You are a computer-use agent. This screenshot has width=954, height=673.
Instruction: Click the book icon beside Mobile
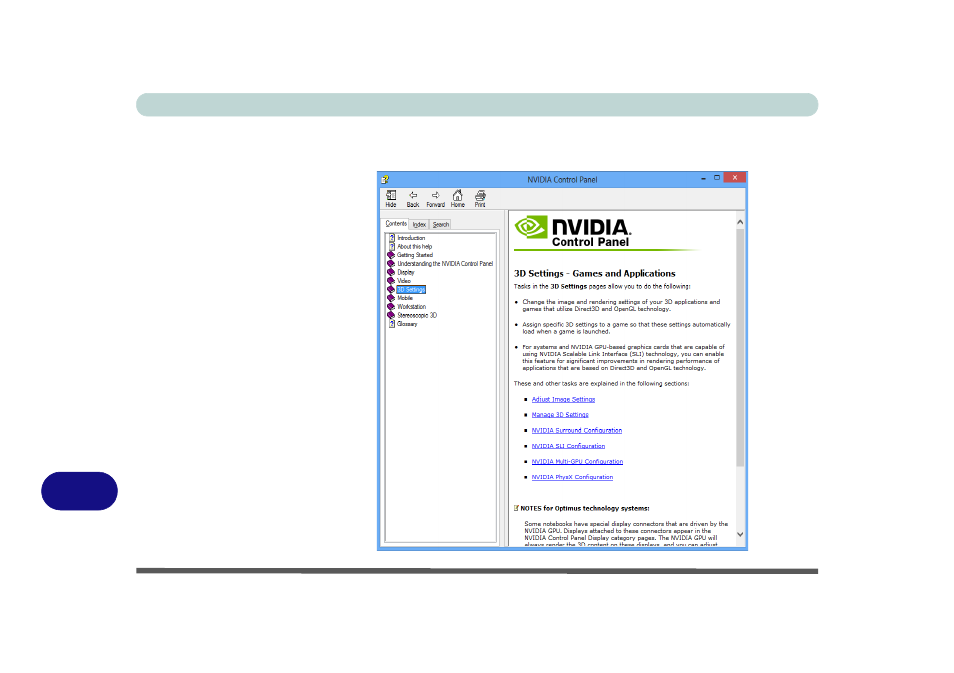(391, 298)
